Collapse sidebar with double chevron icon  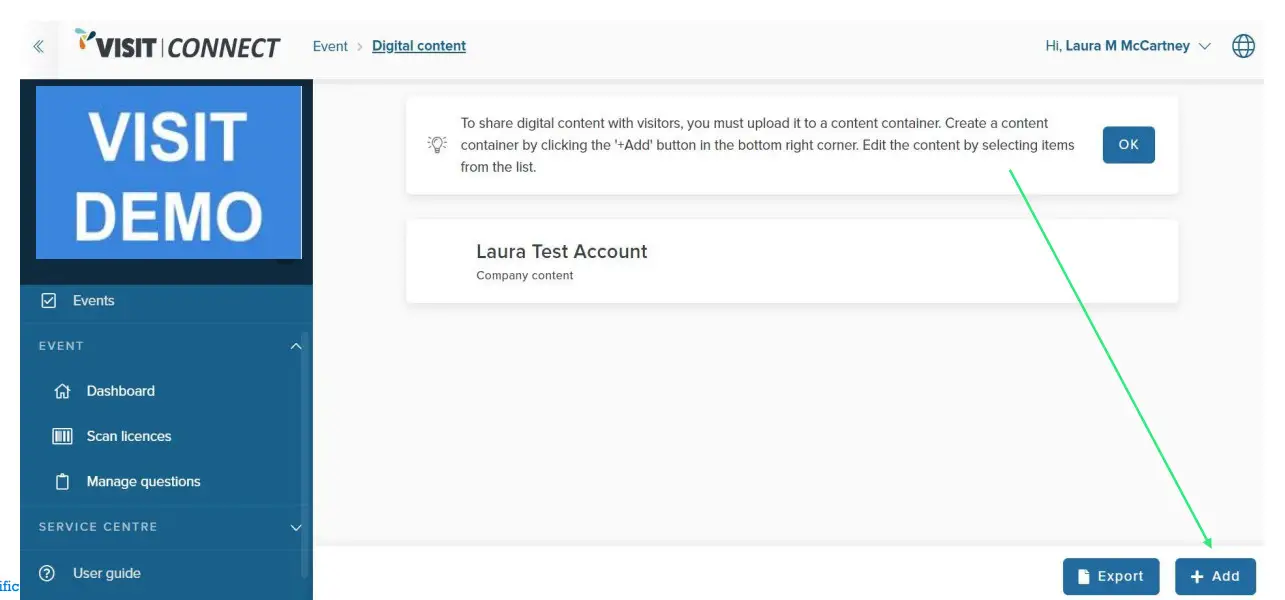(x=38, y=46)
